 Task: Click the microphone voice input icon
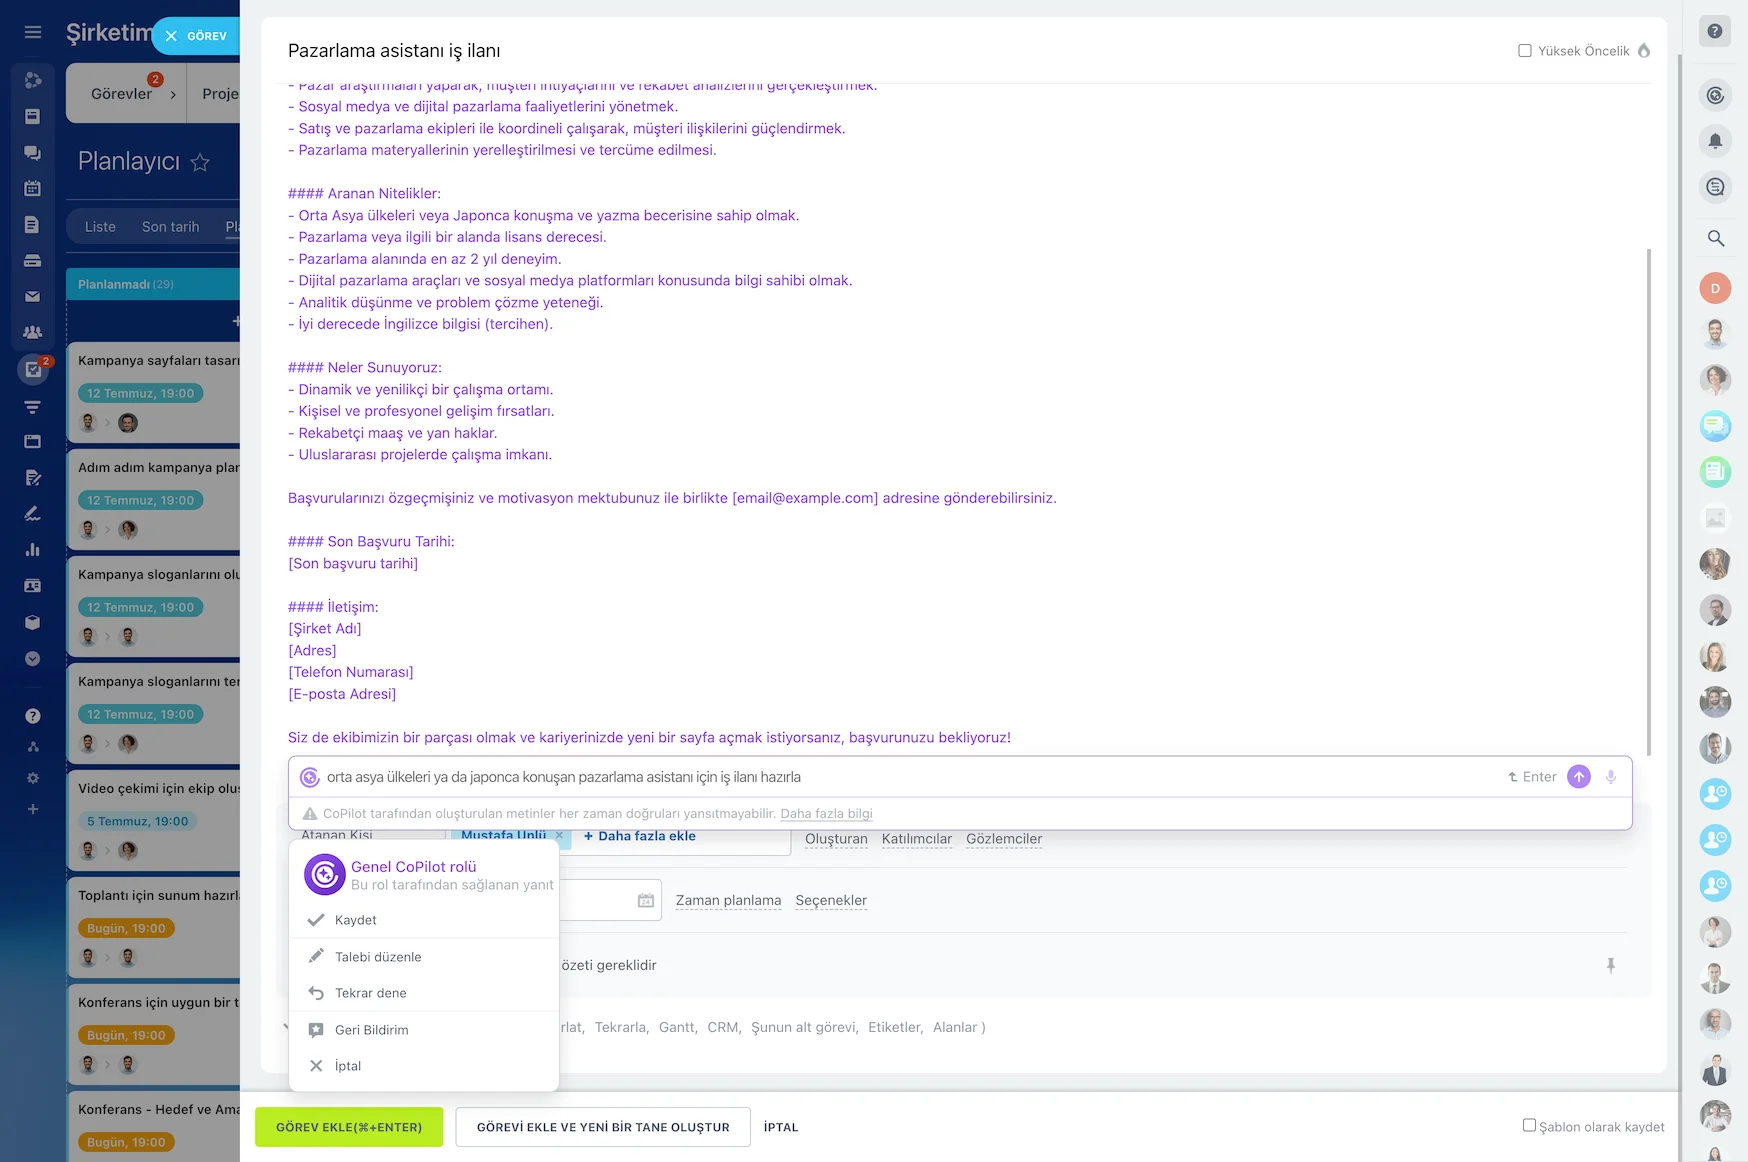click(1611, 777)
